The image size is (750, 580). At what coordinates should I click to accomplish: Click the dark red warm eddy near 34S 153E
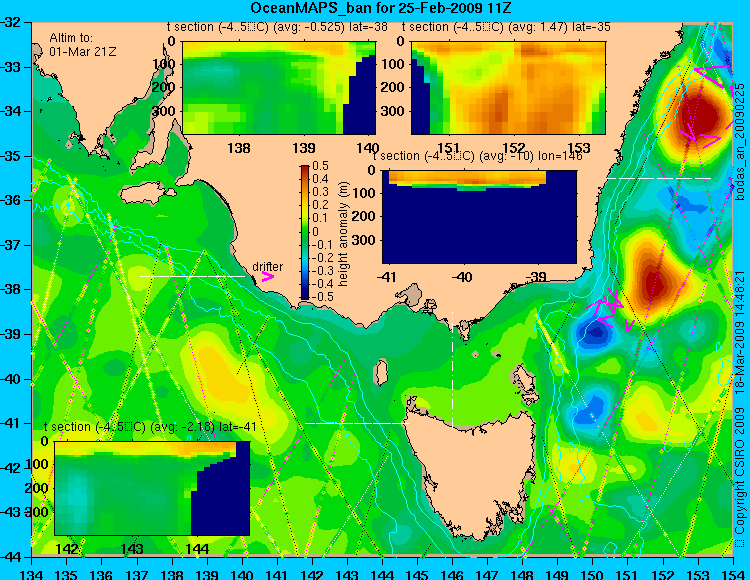(x=699, y=116)
